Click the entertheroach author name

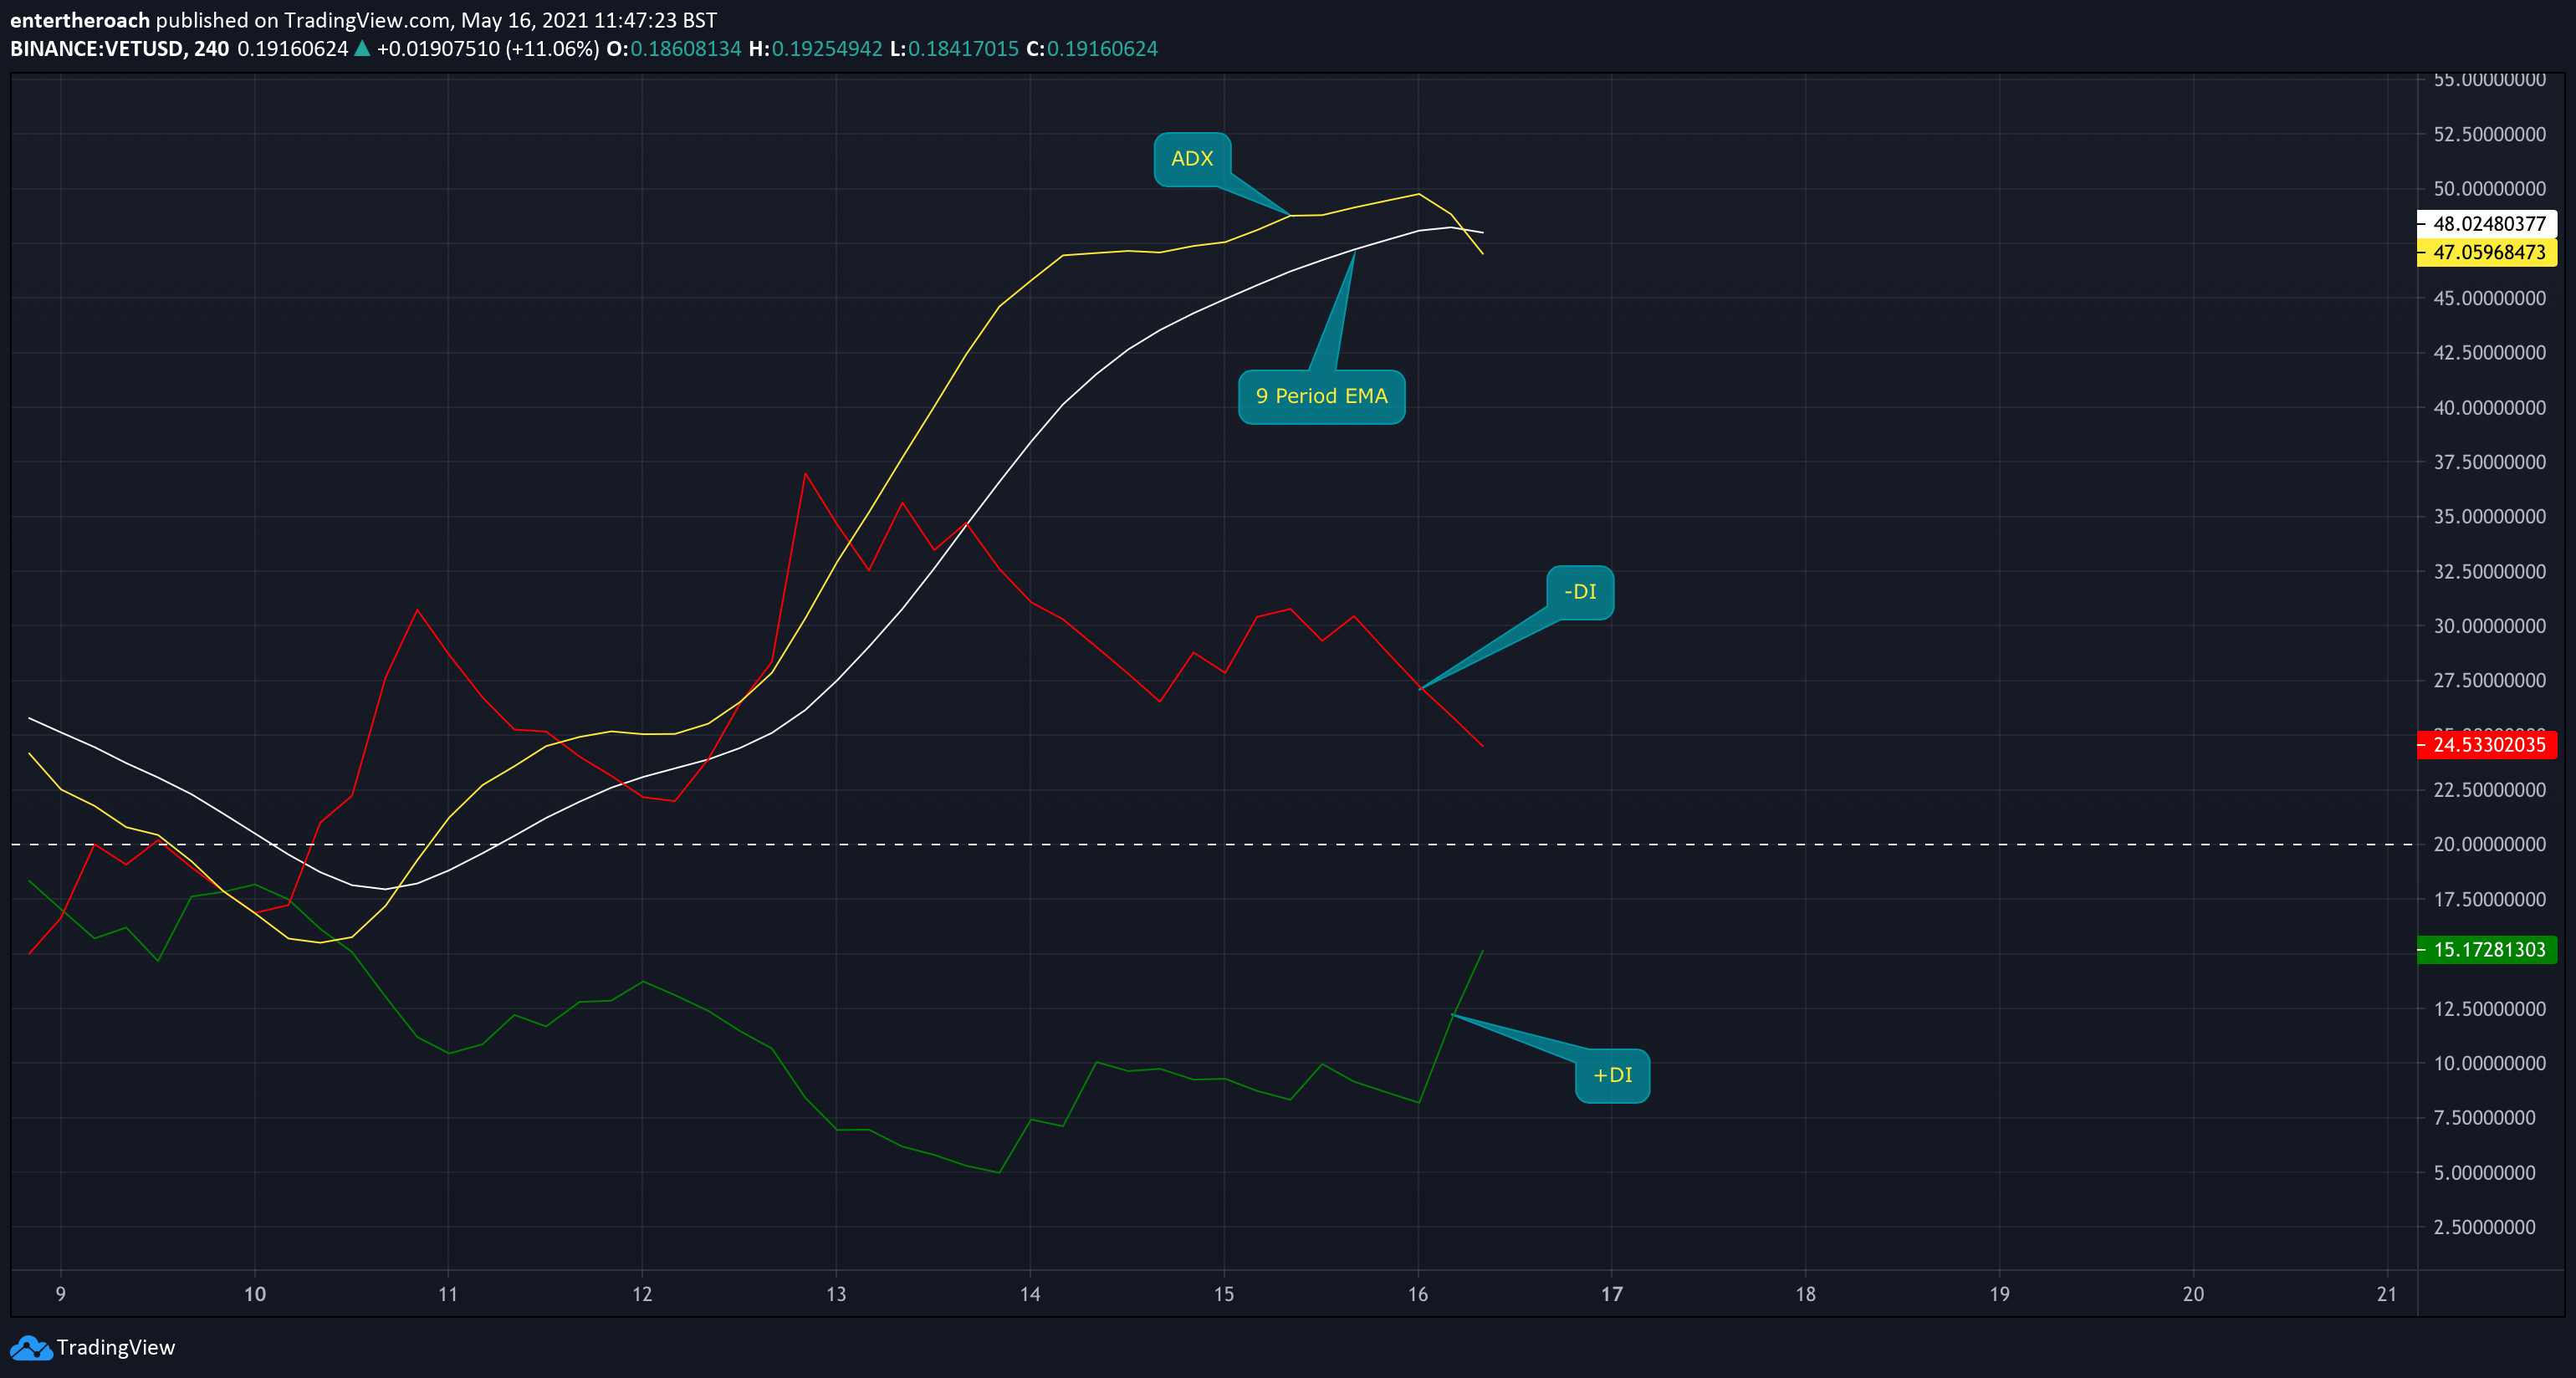80,20
